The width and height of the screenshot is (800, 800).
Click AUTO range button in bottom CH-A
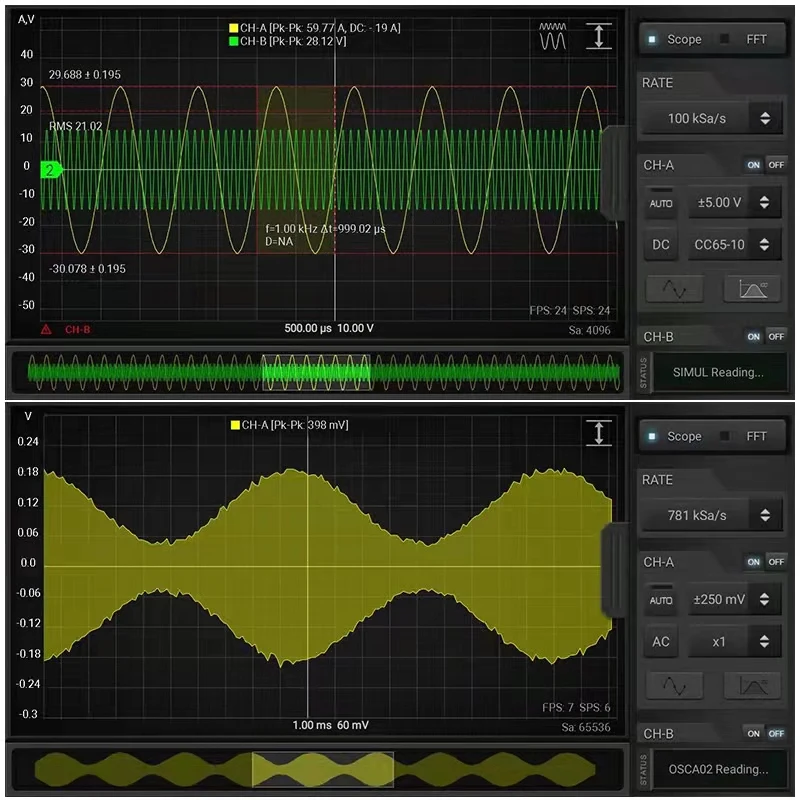click(661, 599)
